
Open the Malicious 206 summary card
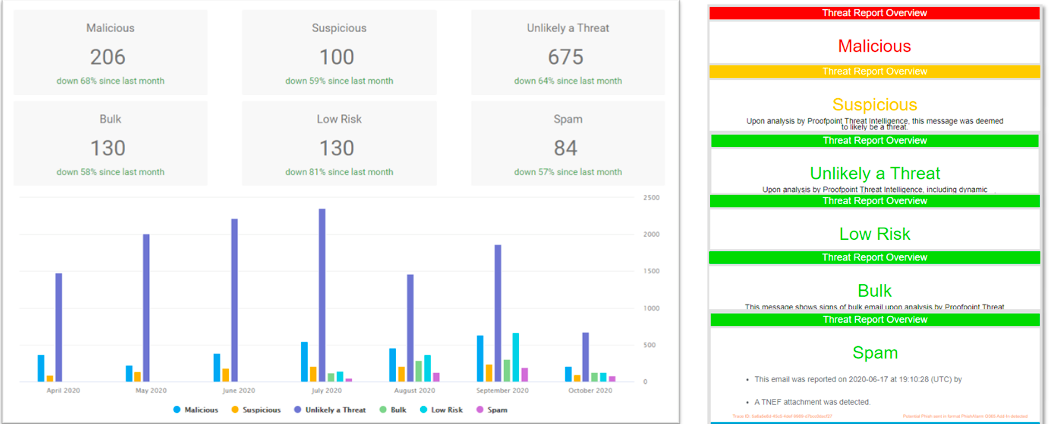point(110,52)
